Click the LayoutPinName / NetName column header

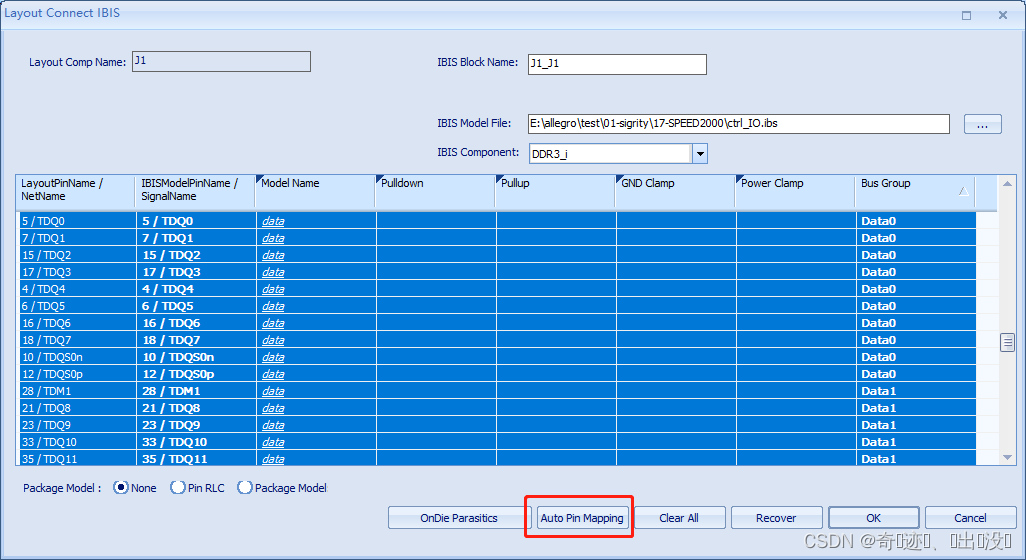coord(75,190)
